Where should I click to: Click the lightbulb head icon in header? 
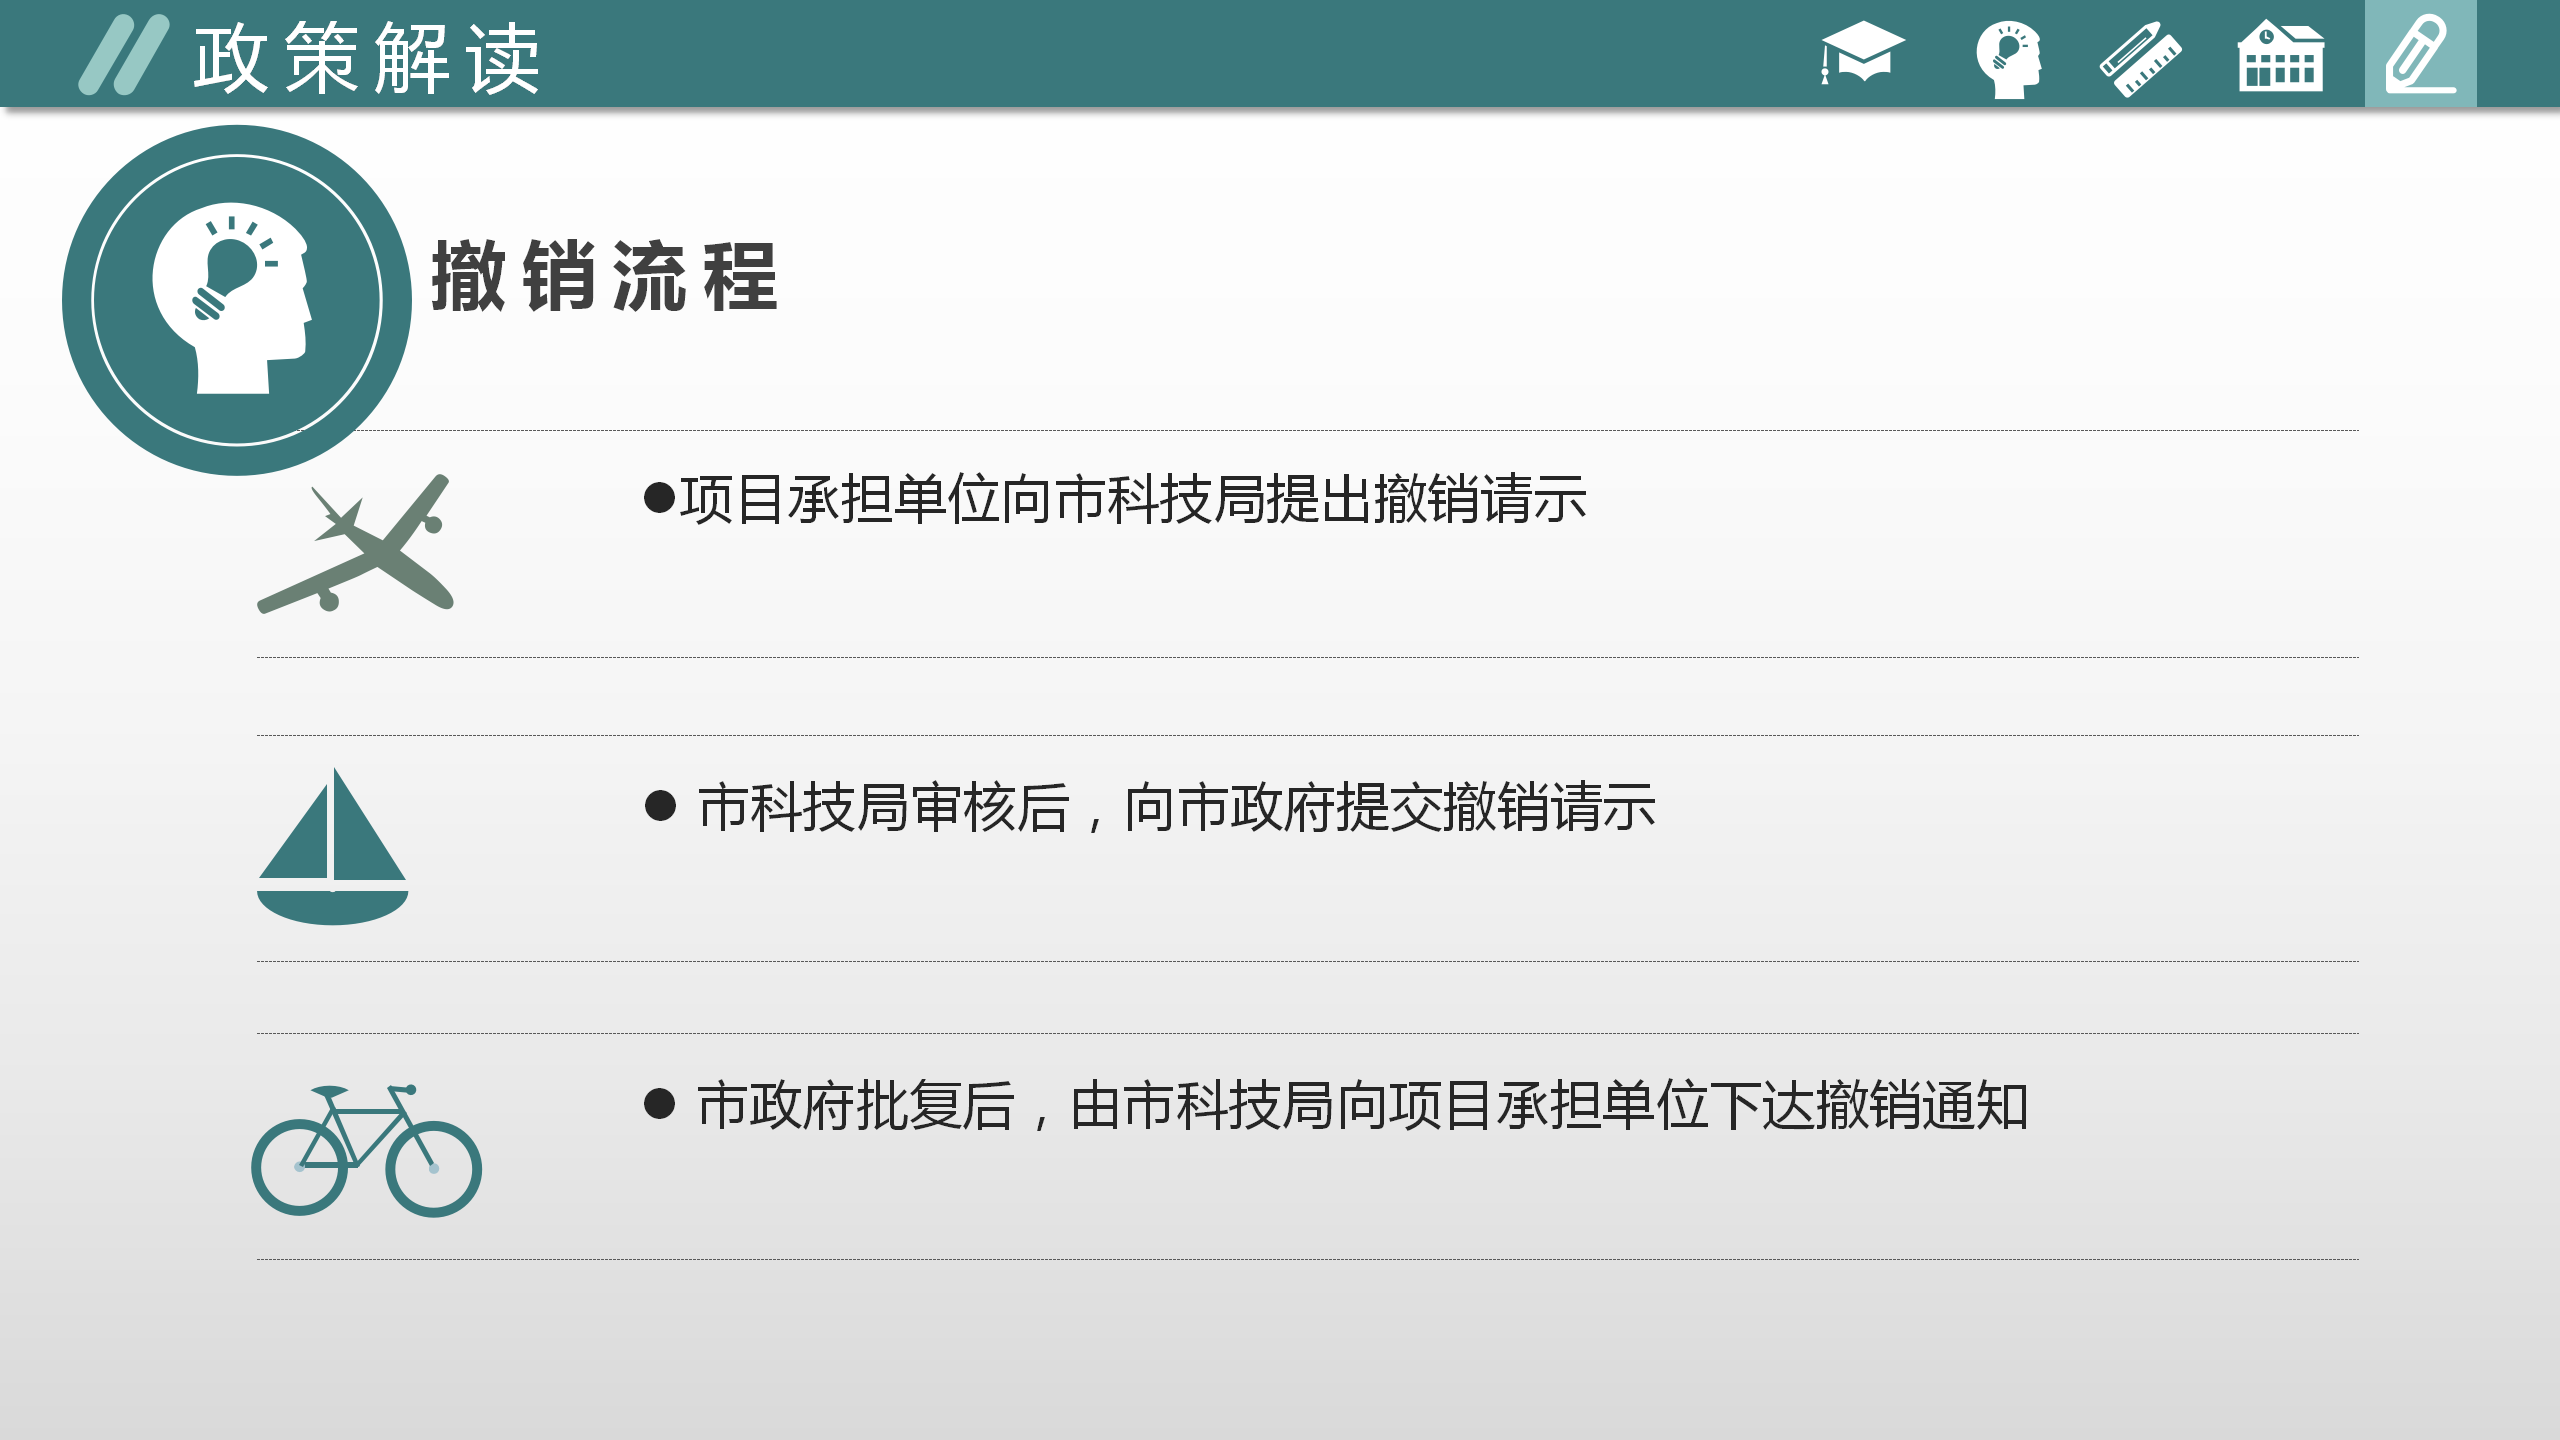click(x=2008, y=58)
